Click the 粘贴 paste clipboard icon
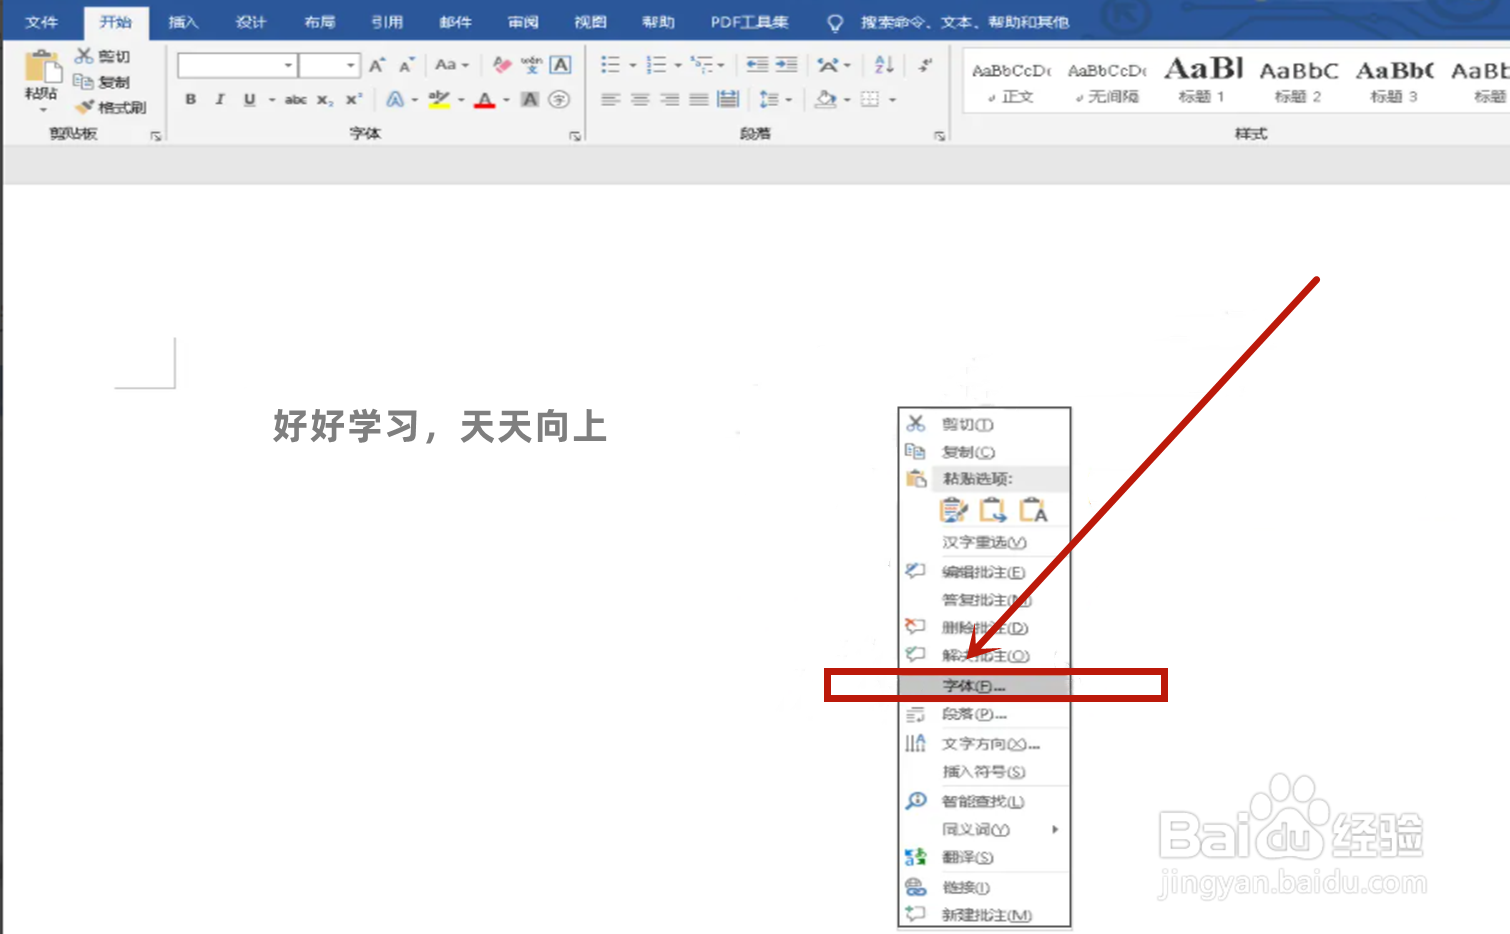This screenshot has width=1510, height=934. click(42, 67)
